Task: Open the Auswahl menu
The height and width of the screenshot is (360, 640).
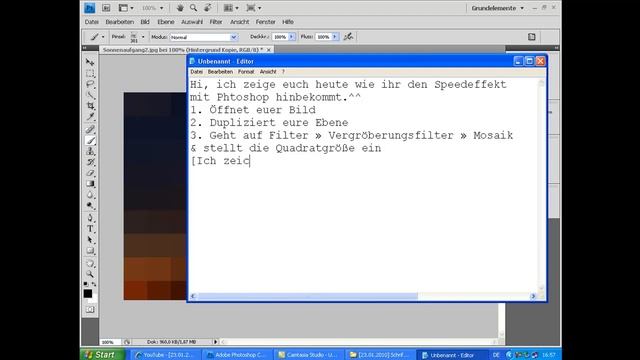Action: click(x=192, y=22)
